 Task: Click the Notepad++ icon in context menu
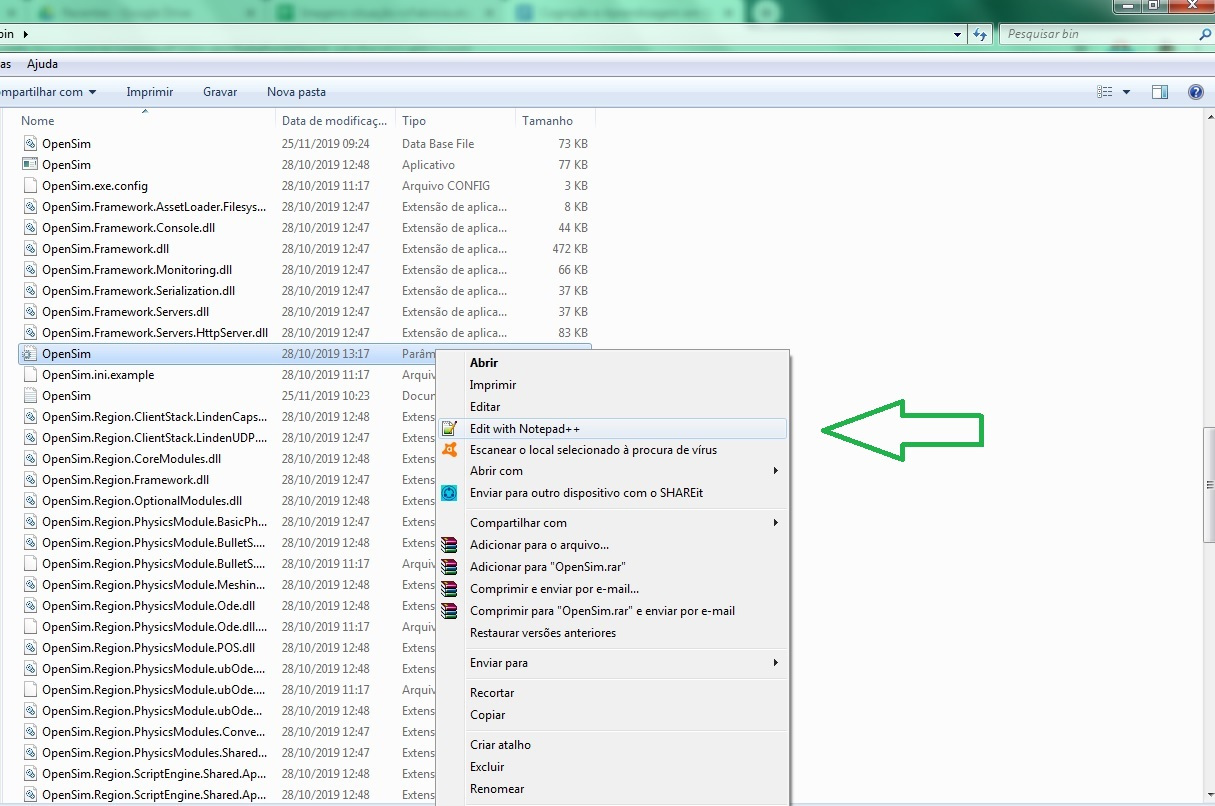point(450,429)
